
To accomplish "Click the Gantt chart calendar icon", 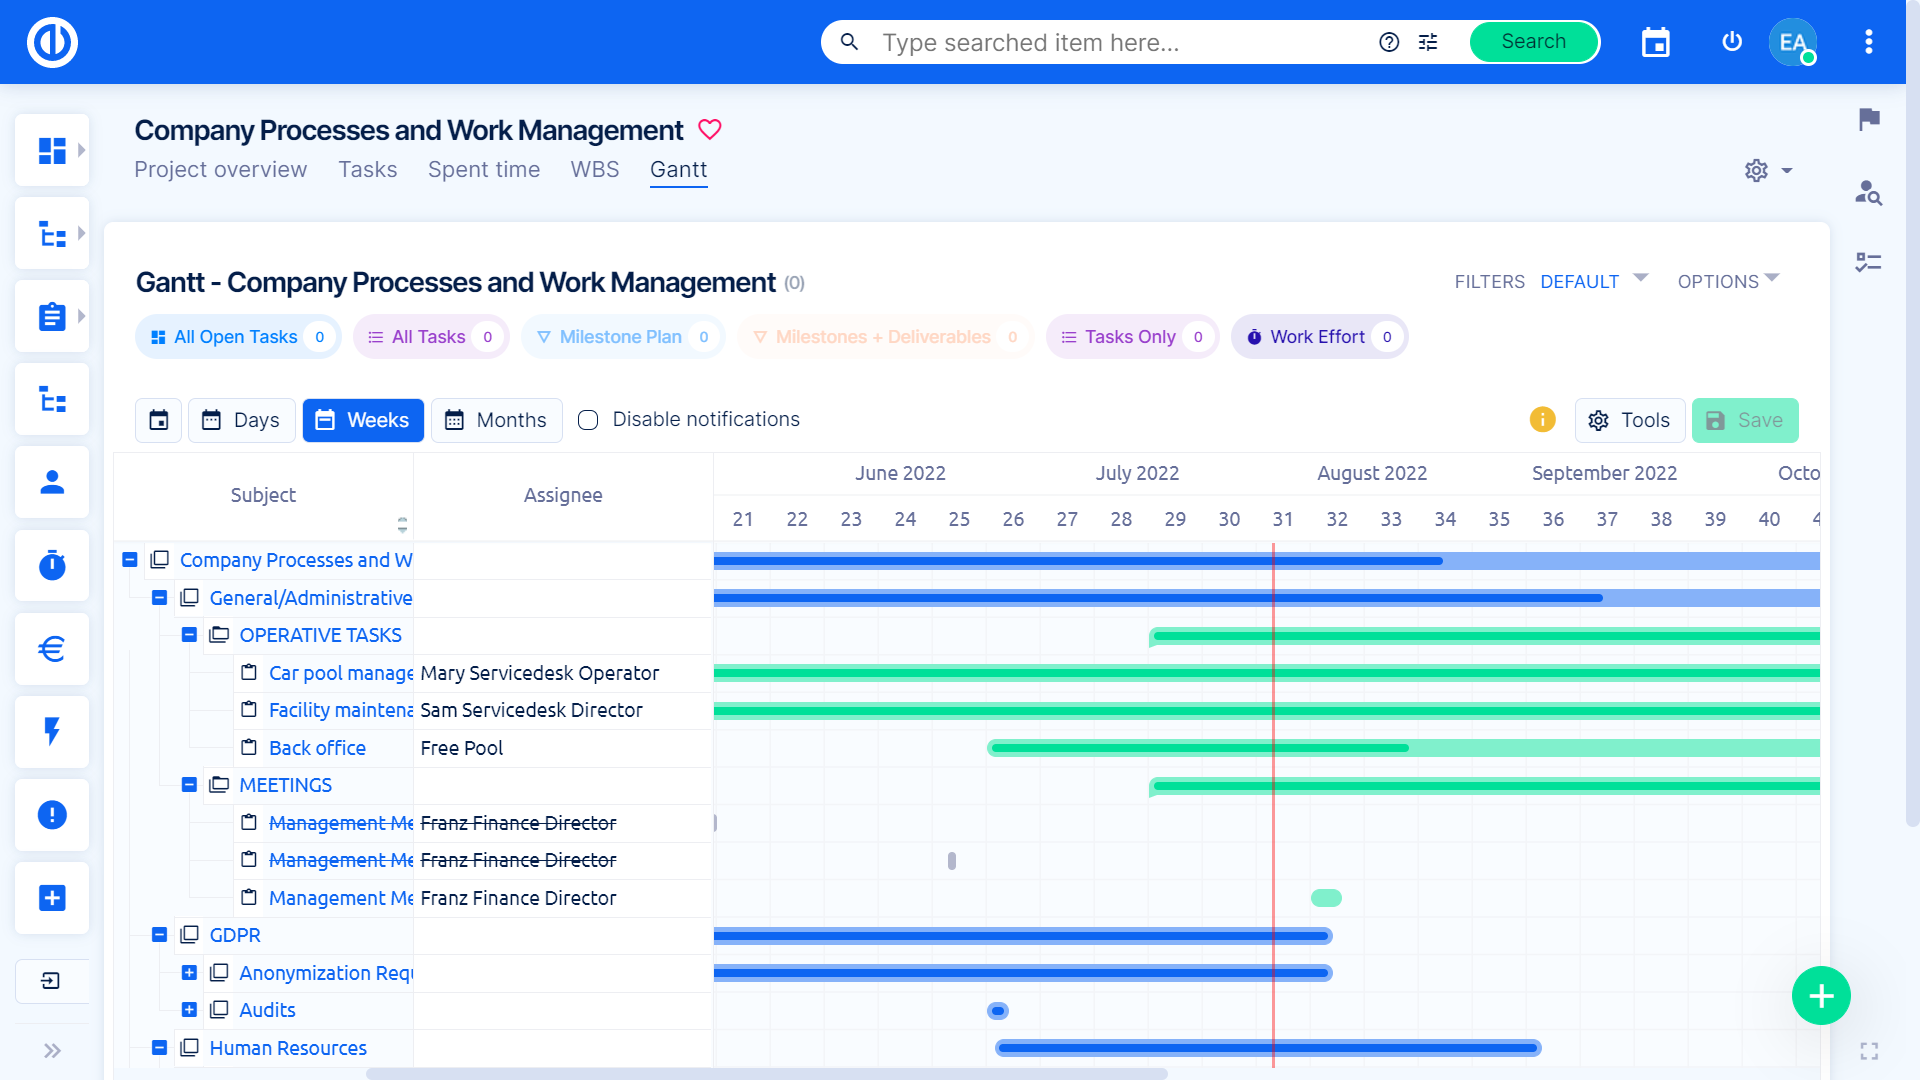I will pos(160,419).
